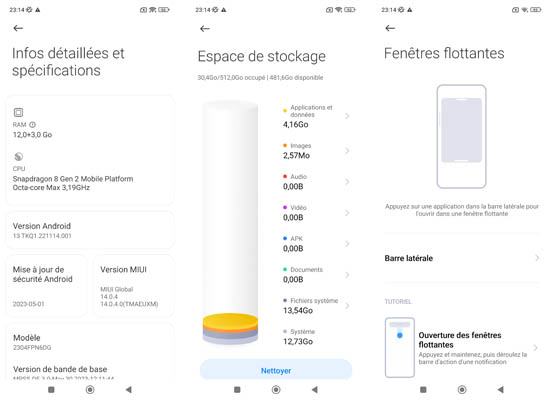The image size is (552, 400).
Task: Tap the Version MIUI card
Action: coord(133,286)
